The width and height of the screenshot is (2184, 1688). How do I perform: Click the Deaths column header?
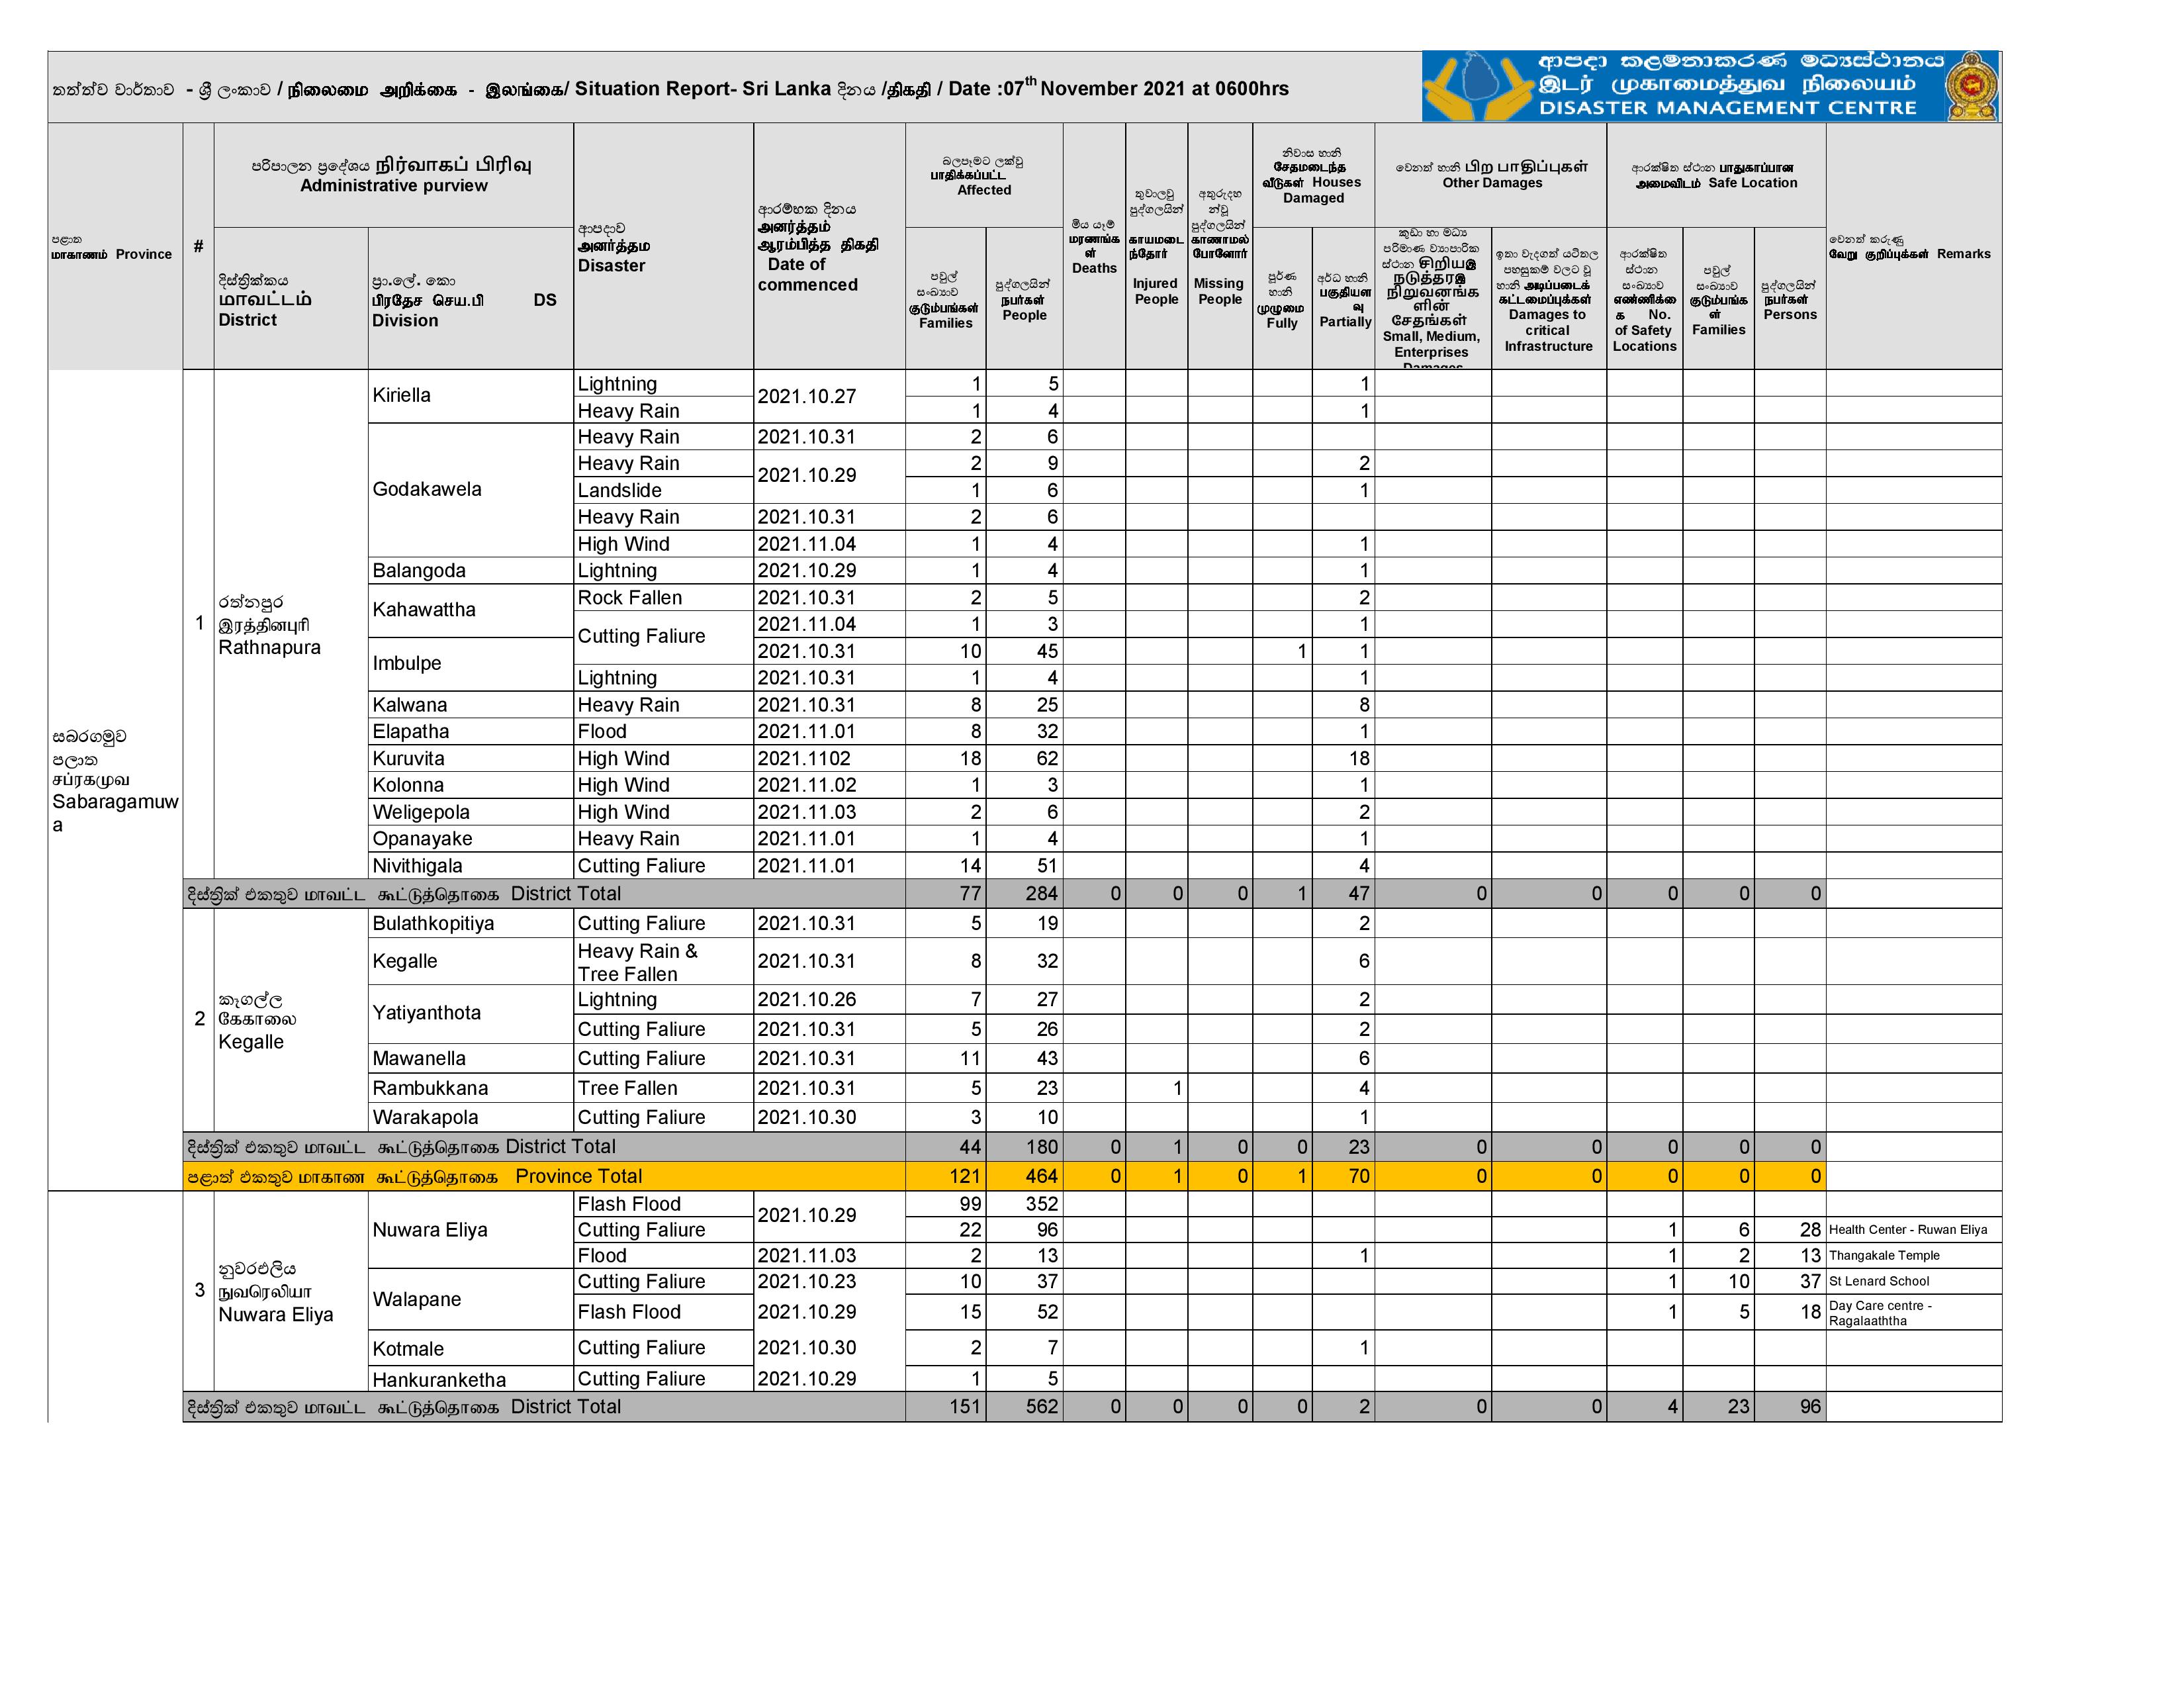pyautogui.click(x=1094, y=247)
